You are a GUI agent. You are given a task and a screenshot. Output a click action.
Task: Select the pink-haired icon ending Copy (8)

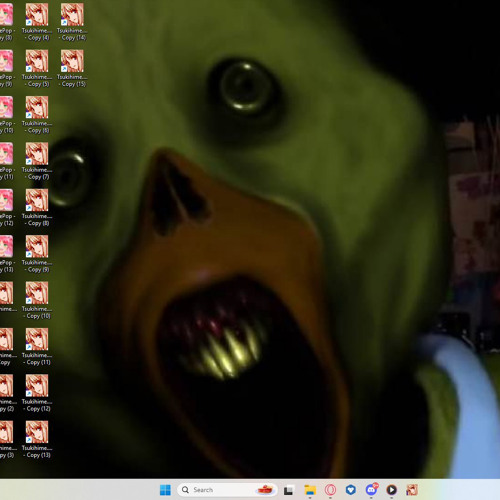tap(7, 22)
